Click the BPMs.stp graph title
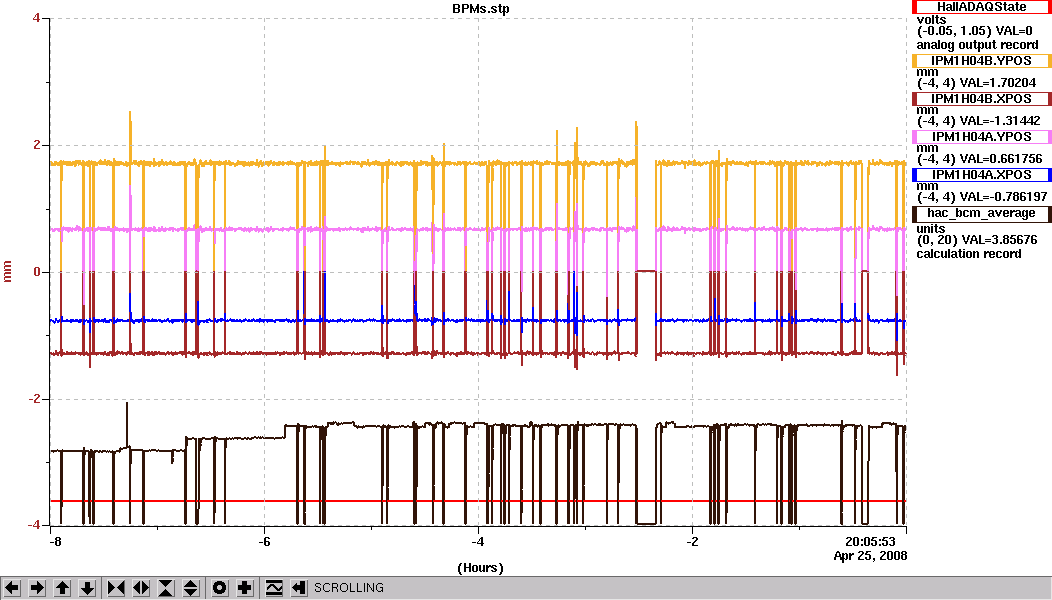This screenshot has height=600, width=1052. (x=480, y=9)
